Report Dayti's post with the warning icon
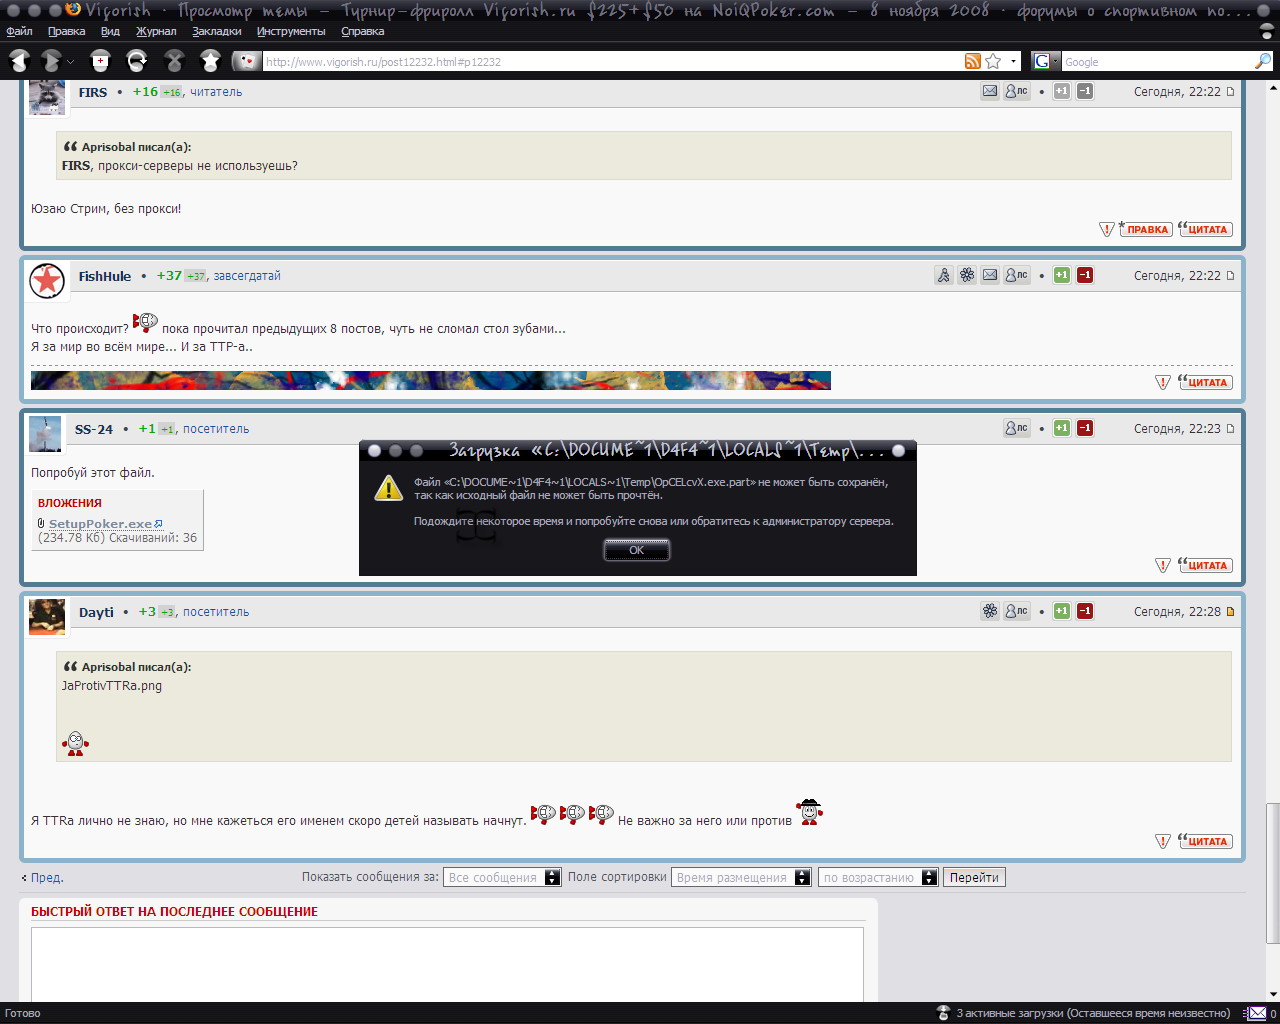This screenshot has width=1280, height=1024. click(1162, 841)
